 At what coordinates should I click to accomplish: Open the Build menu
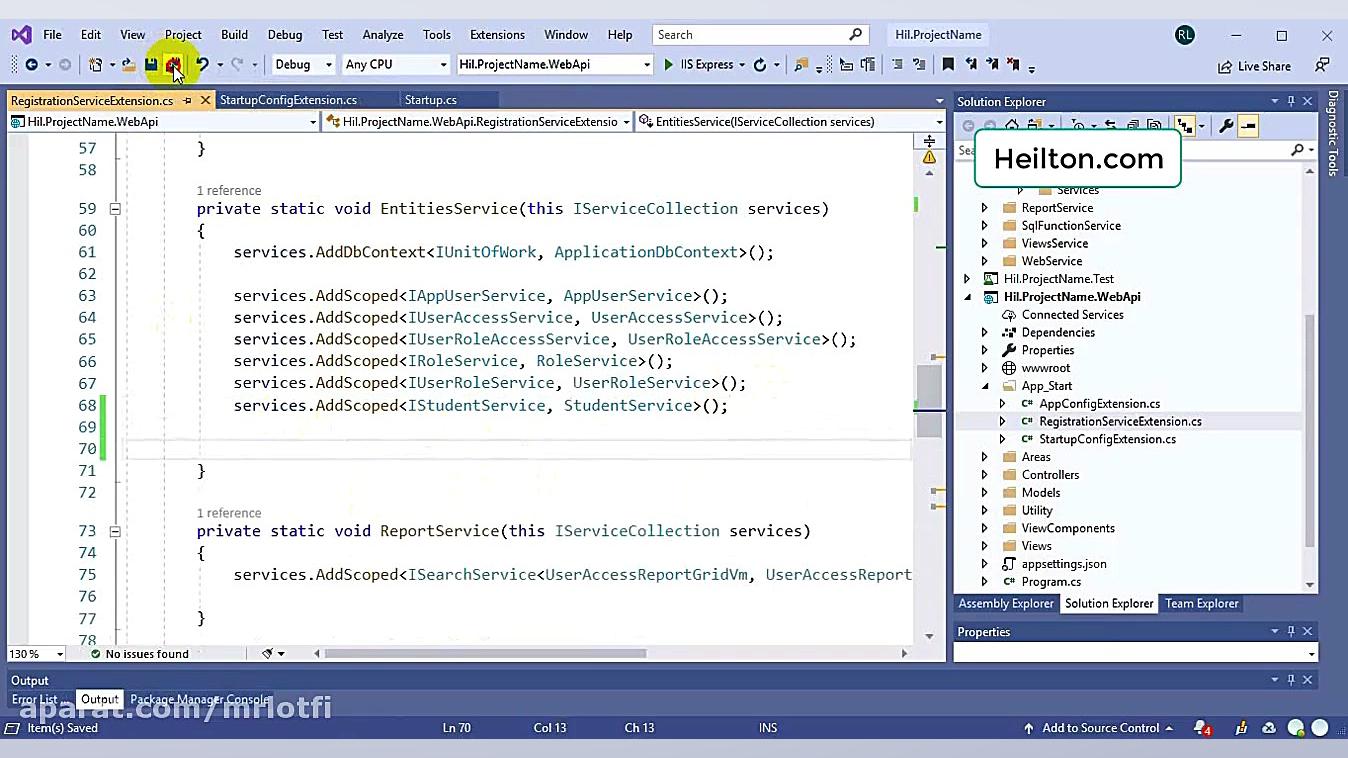point(234,34)
